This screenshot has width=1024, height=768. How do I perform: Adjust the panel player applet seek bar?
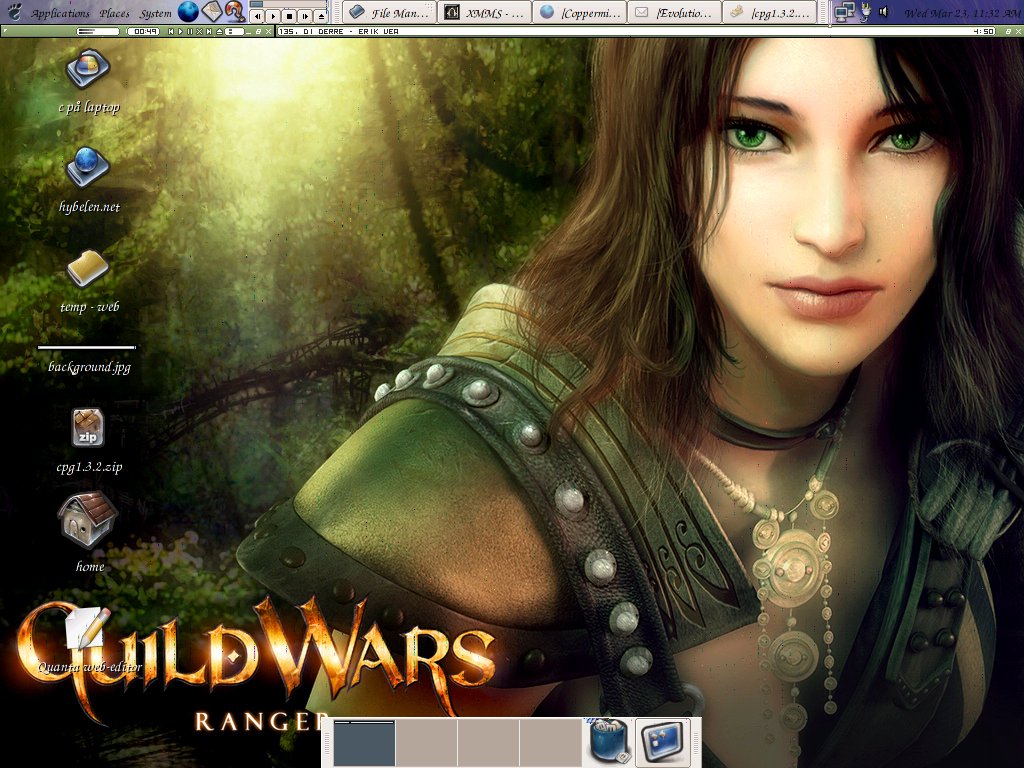tap(288, 4)
